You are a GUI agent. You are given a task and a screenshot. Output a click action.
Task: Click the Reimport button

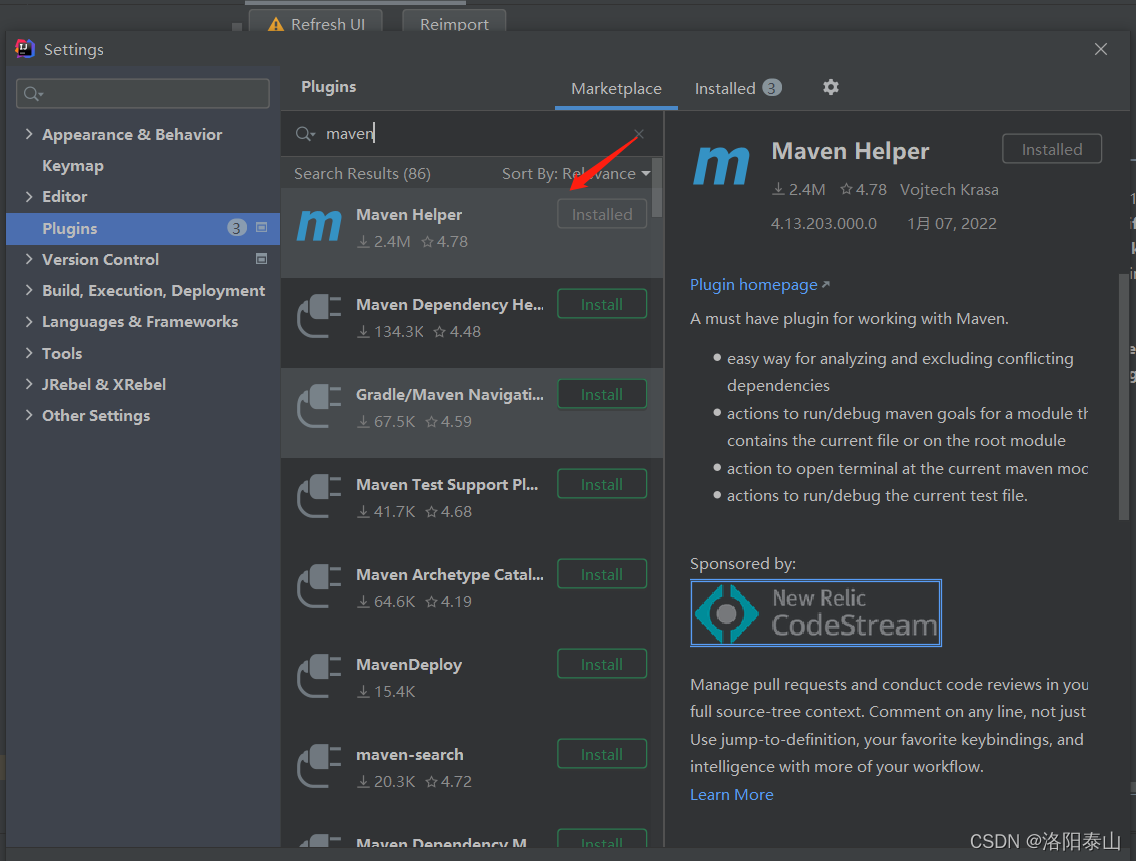454,22
